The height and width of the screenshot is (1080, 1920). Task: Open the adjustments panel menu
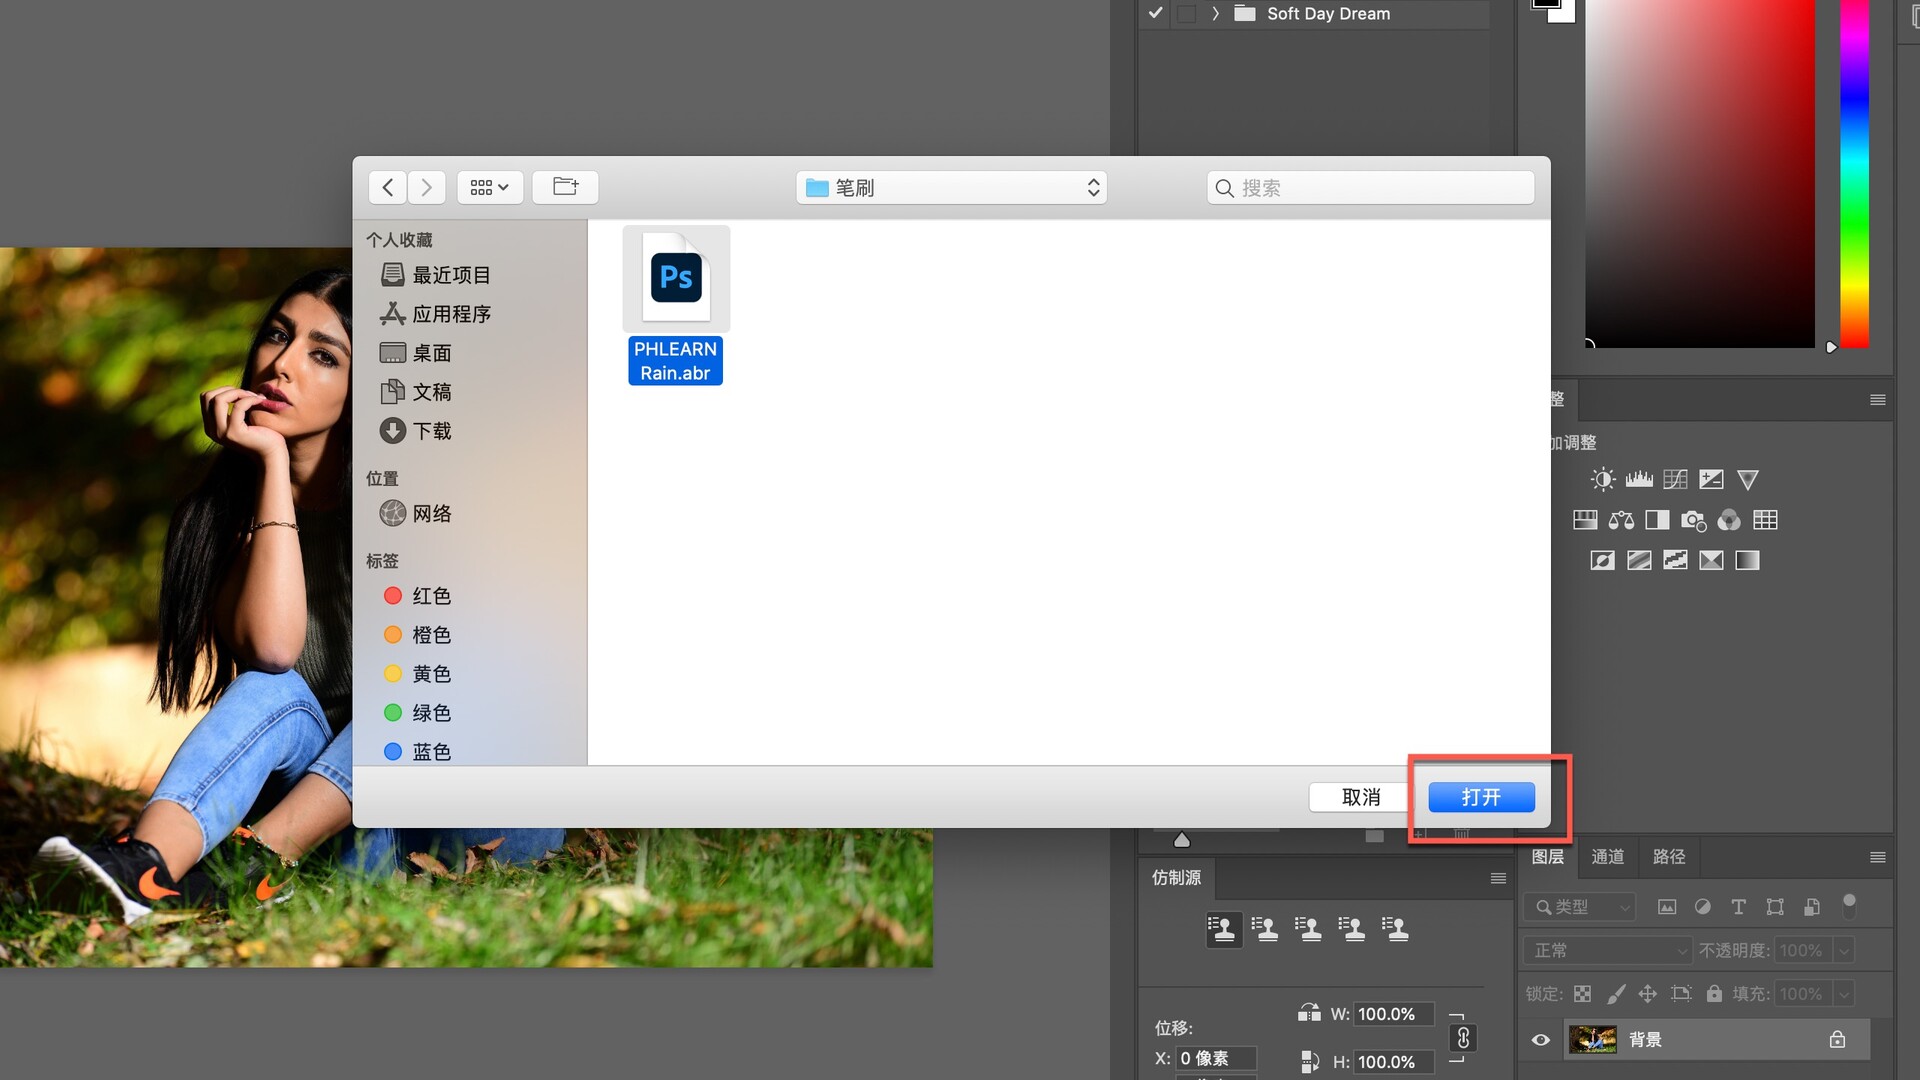pyautogui.click(x=1878, y=400)
